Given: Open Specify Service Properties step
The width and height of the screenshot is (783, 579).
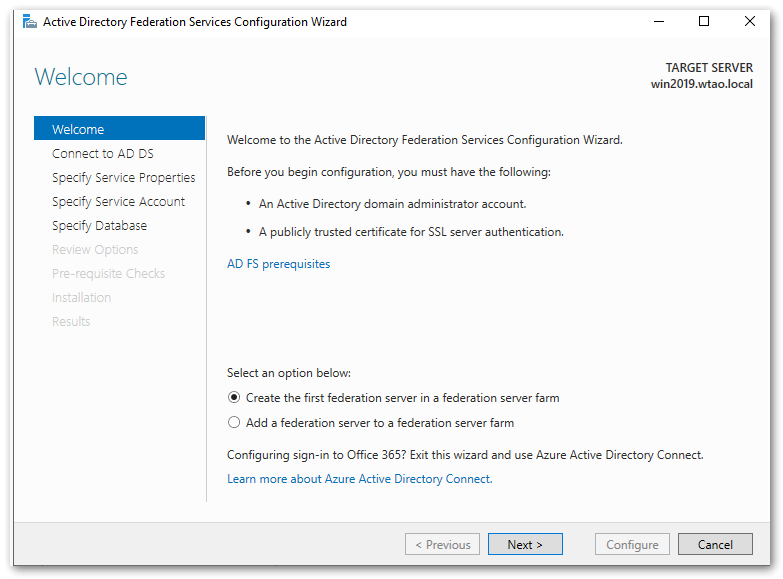Looking at the screenshot, I should click(124, 178).
